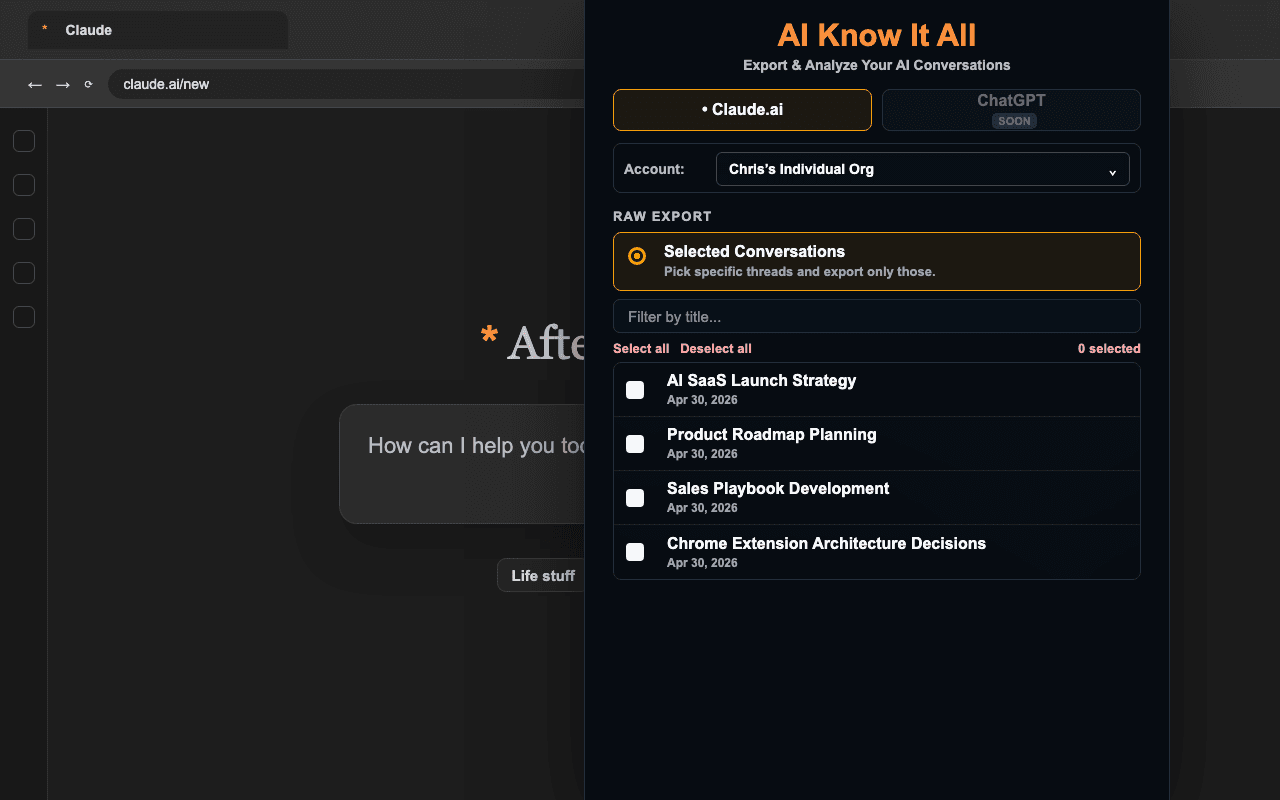
Task: Click the How can I help prompt box
Action: pyautogui.click(x=462, y=464)
